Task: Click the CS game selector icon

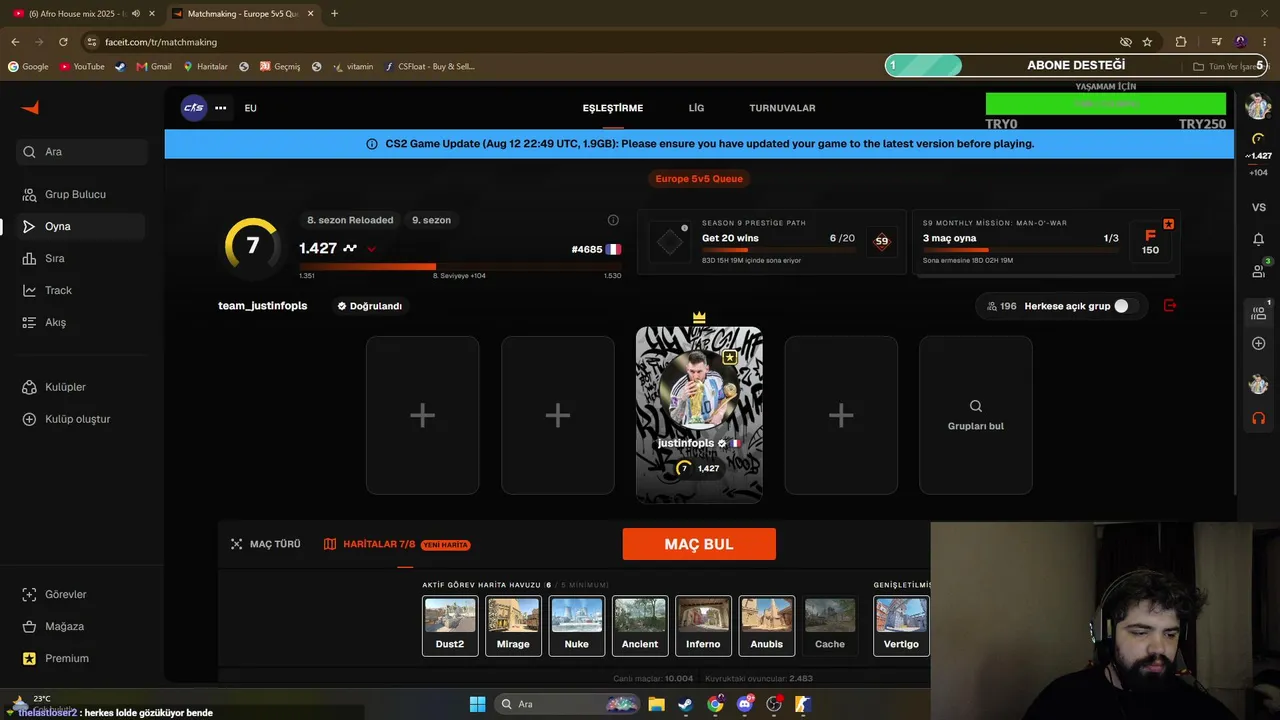Action: pos(193,108)
